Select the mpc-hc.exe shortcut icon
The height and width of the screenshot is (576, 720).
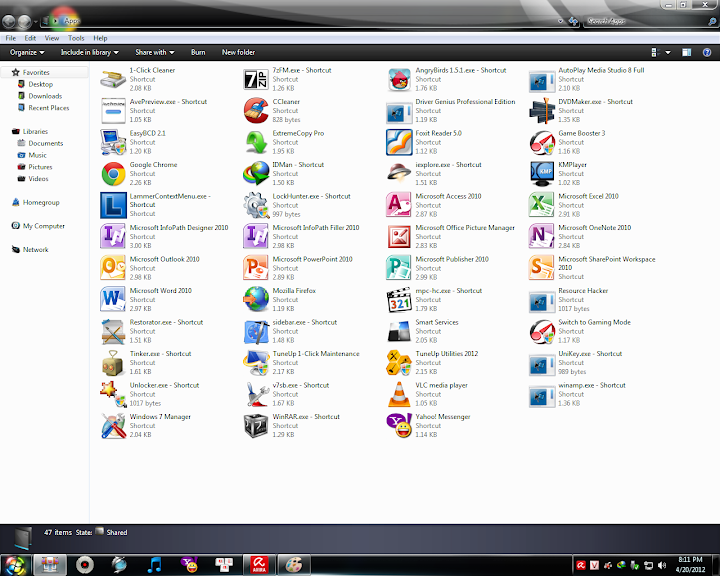(399, 299)
